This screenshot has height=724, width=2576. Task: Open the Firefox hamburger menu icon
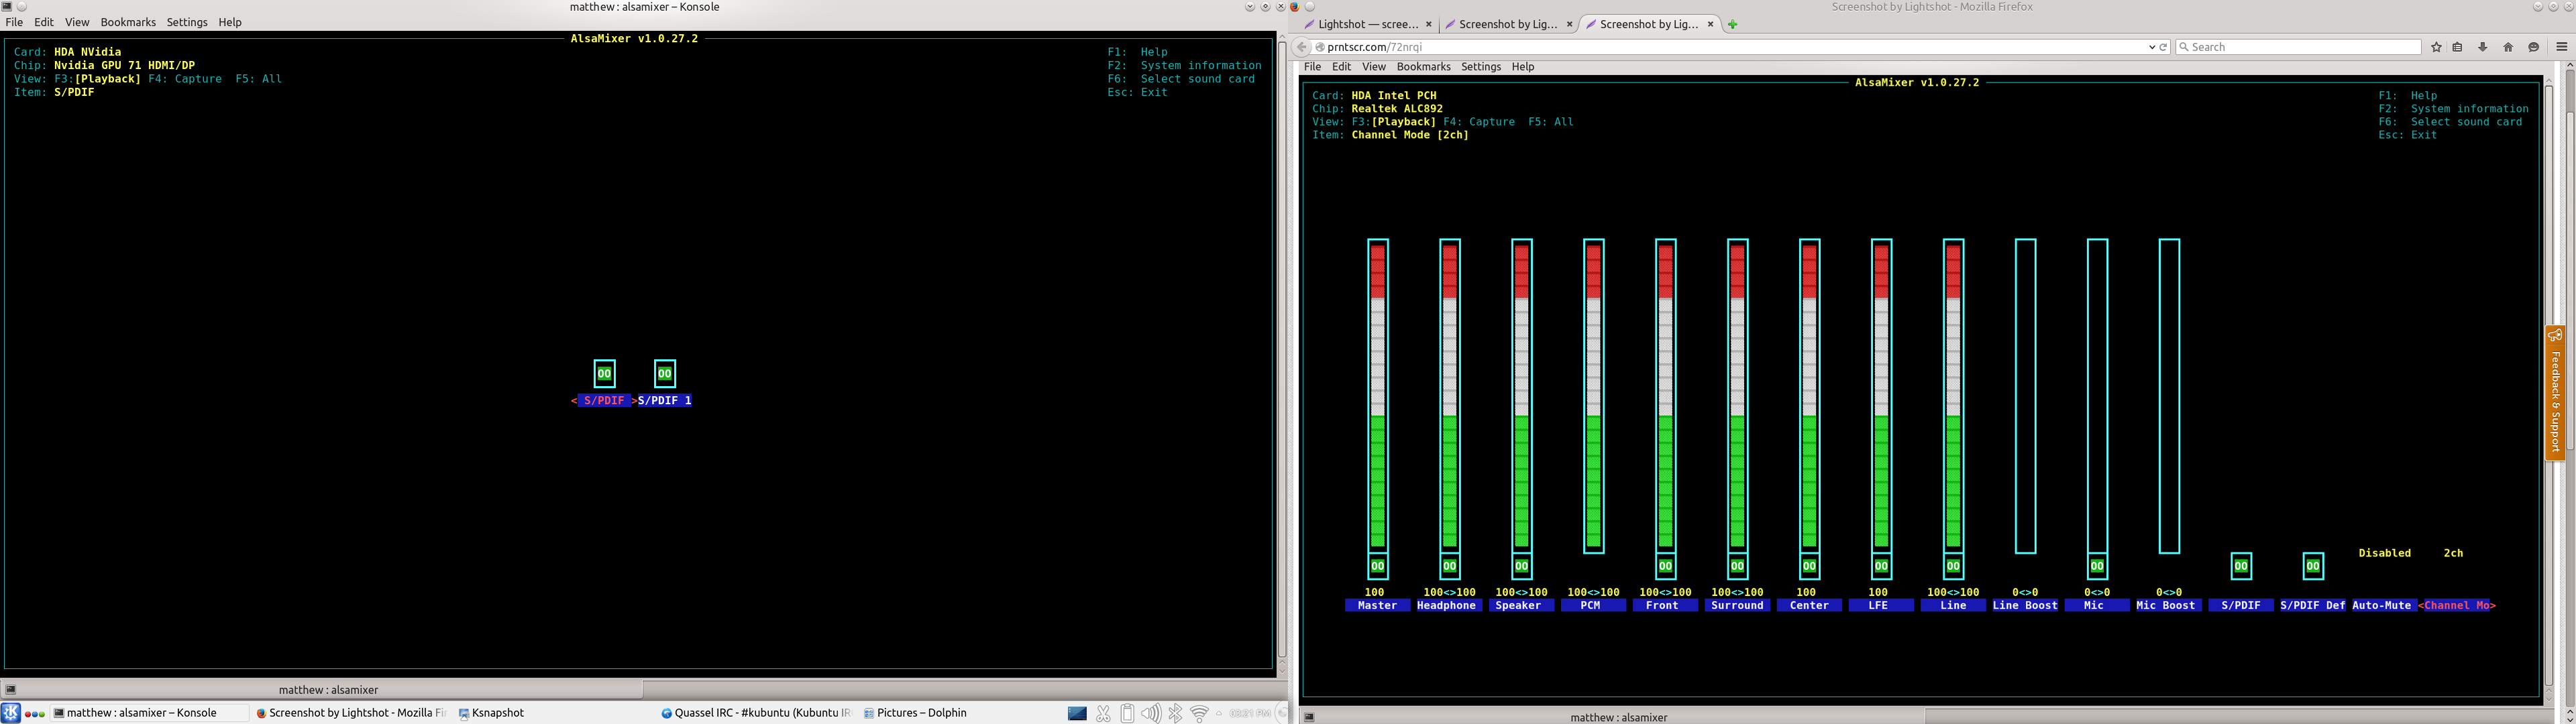pyautogui.click(x=2561, y=47)
